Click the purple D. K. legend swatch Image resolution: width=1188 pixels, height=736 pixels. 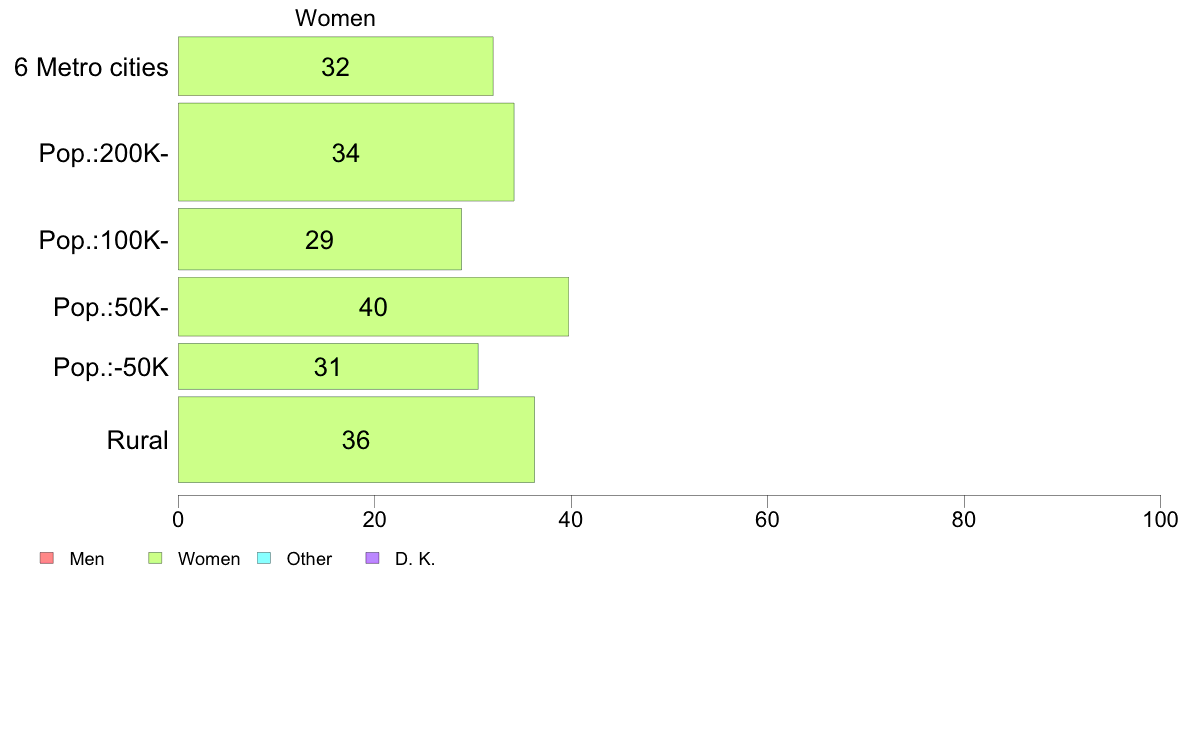pyautogui.click(x=372, y=559)
